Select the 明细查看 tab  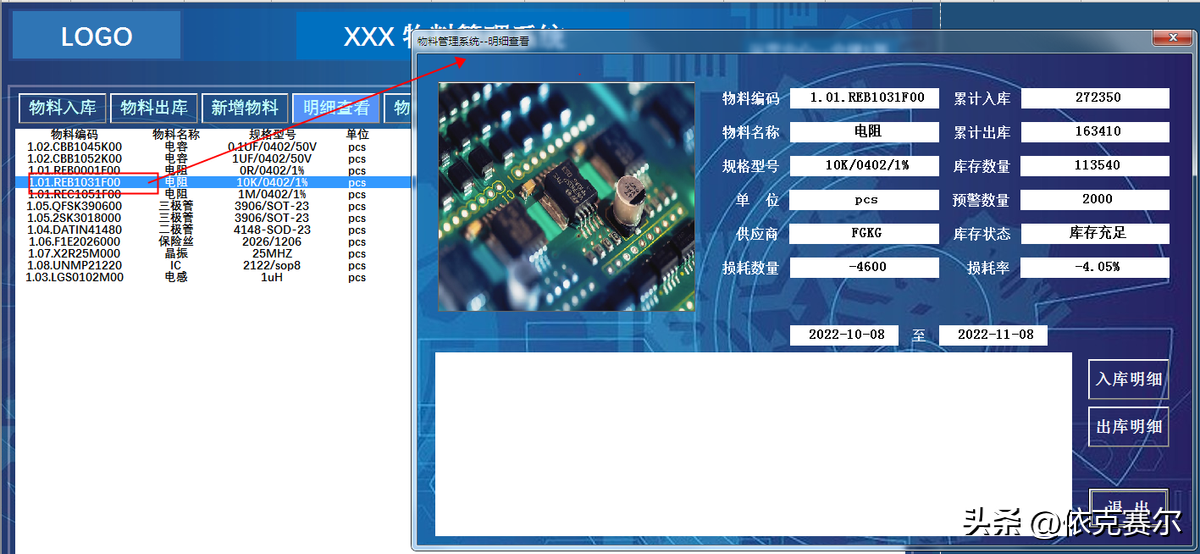(x=336, y=108)
